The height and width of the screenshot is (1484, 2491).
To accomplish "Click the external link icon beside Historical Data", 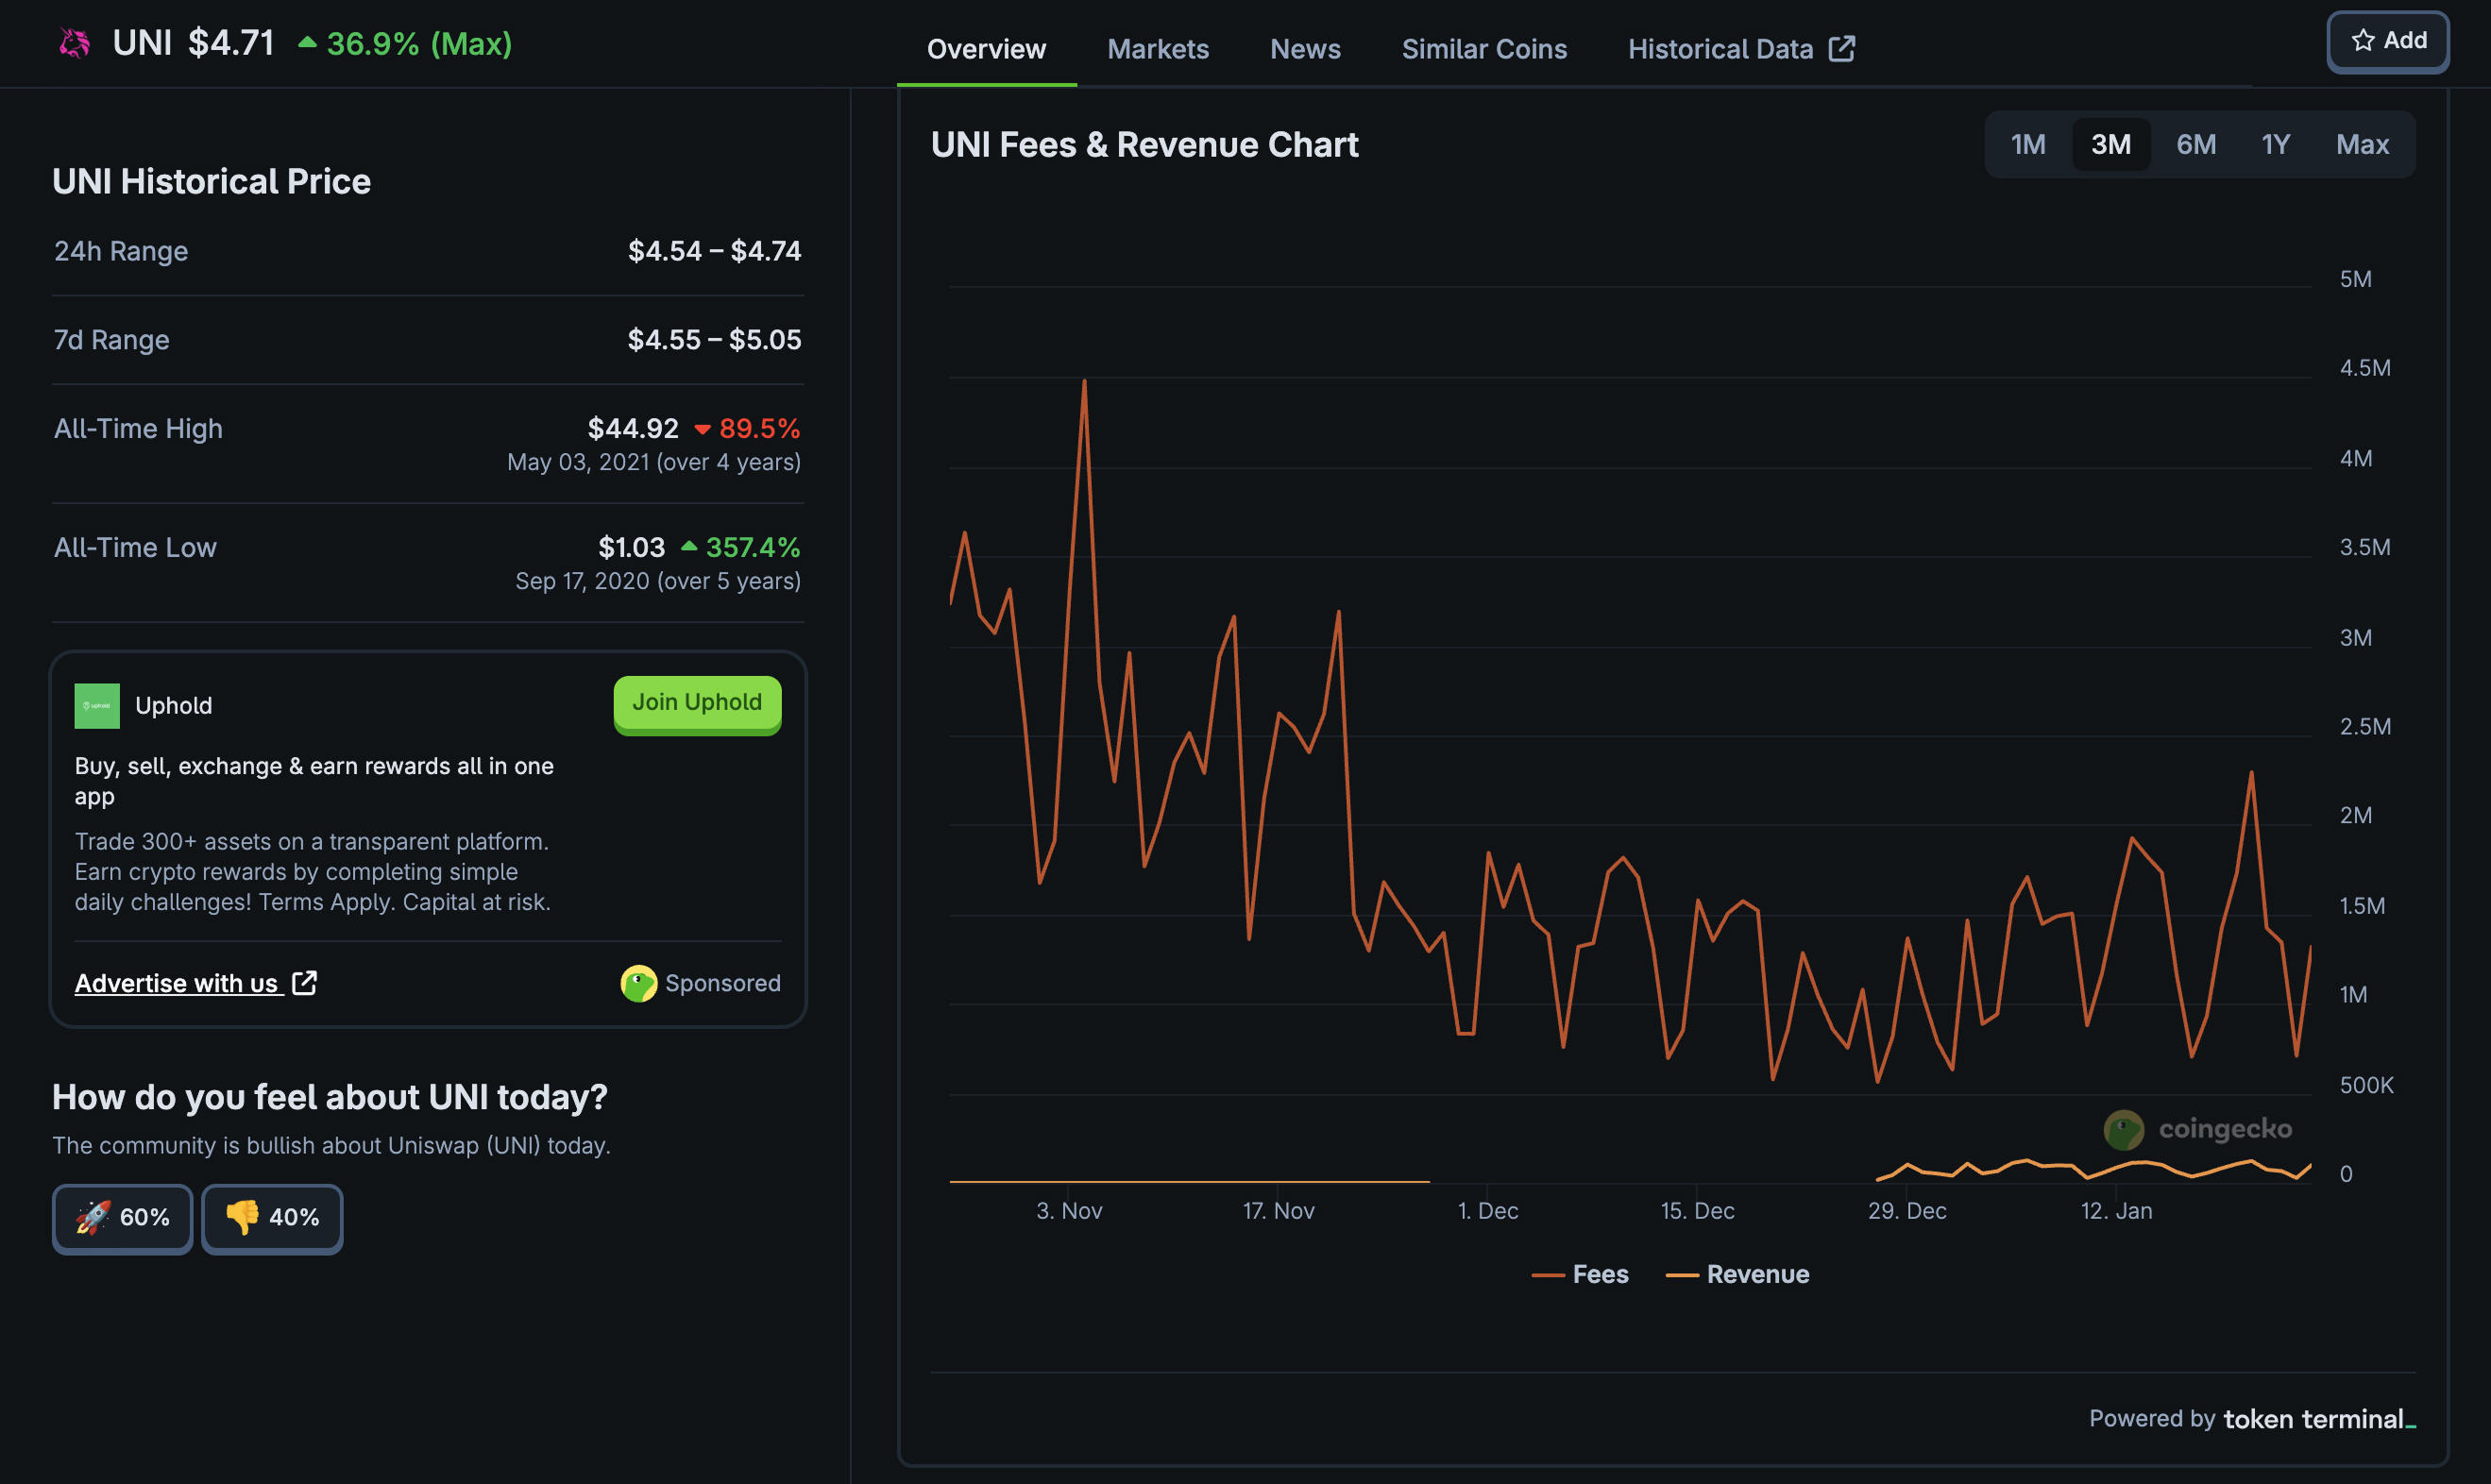I will click(x=1841, y=48).
